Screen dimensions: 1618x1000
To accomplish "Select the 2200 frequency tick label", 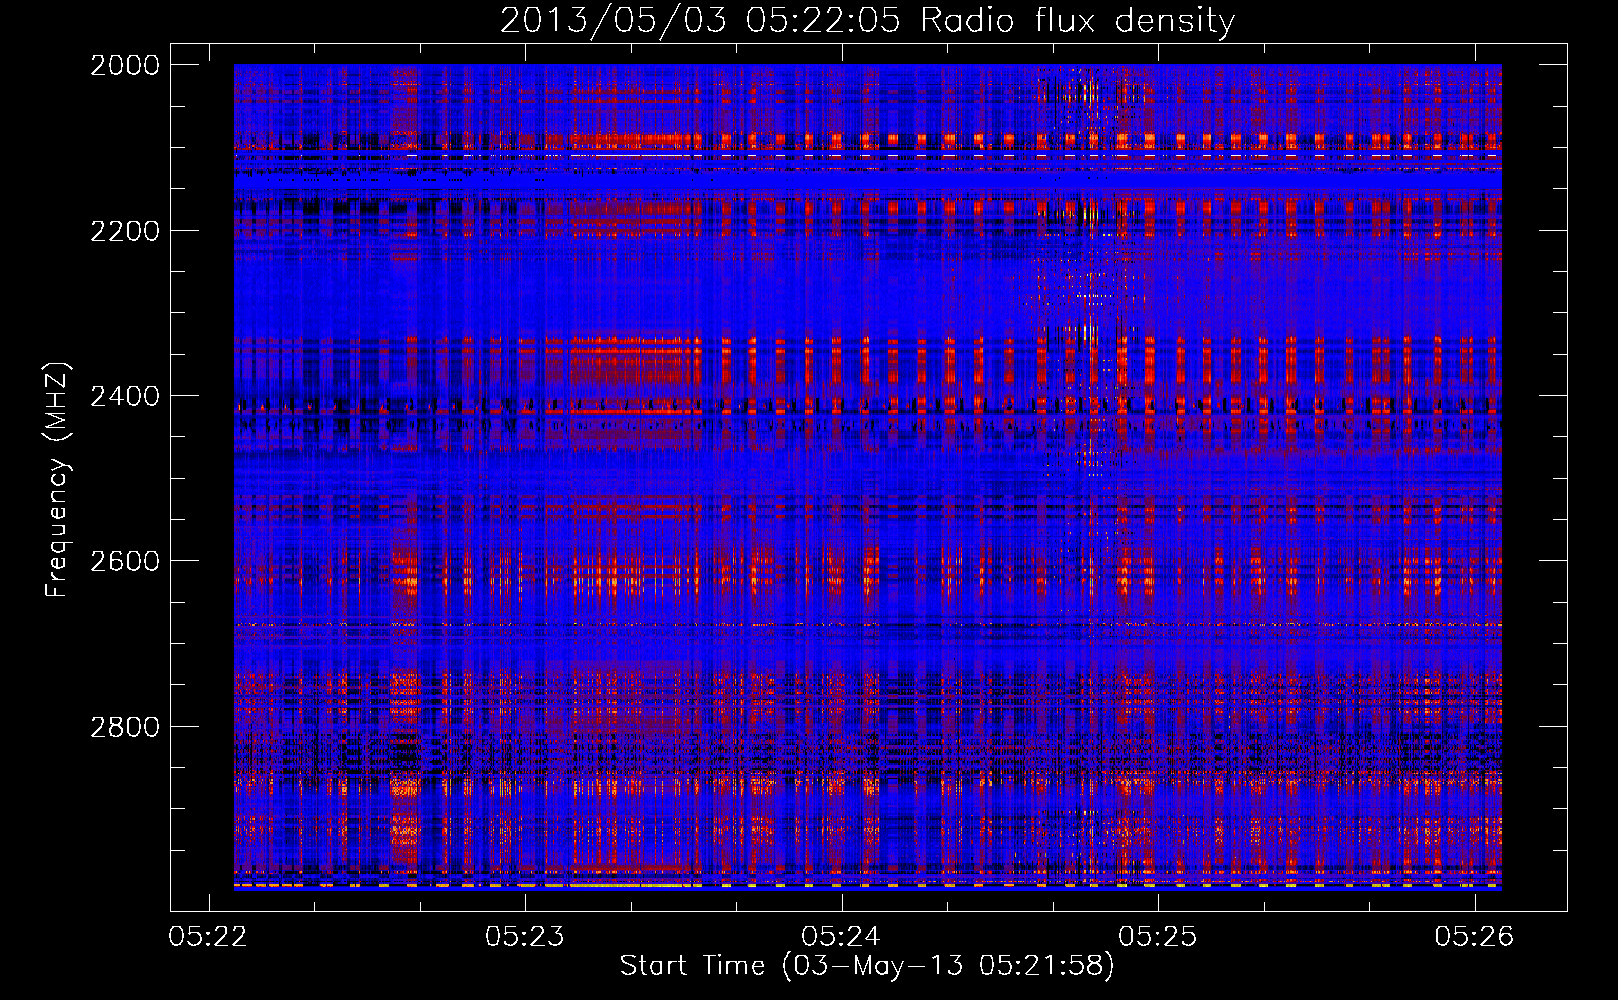I will [x=125, y=231].
